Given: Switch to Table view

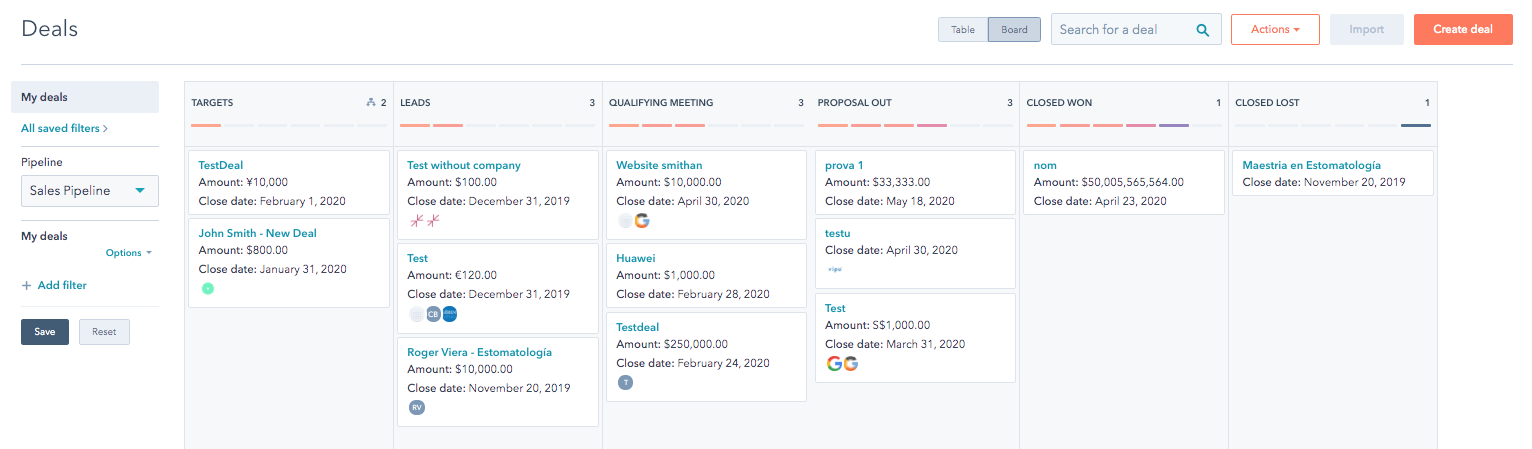Looking at the screenshot, I should point(962,30).
